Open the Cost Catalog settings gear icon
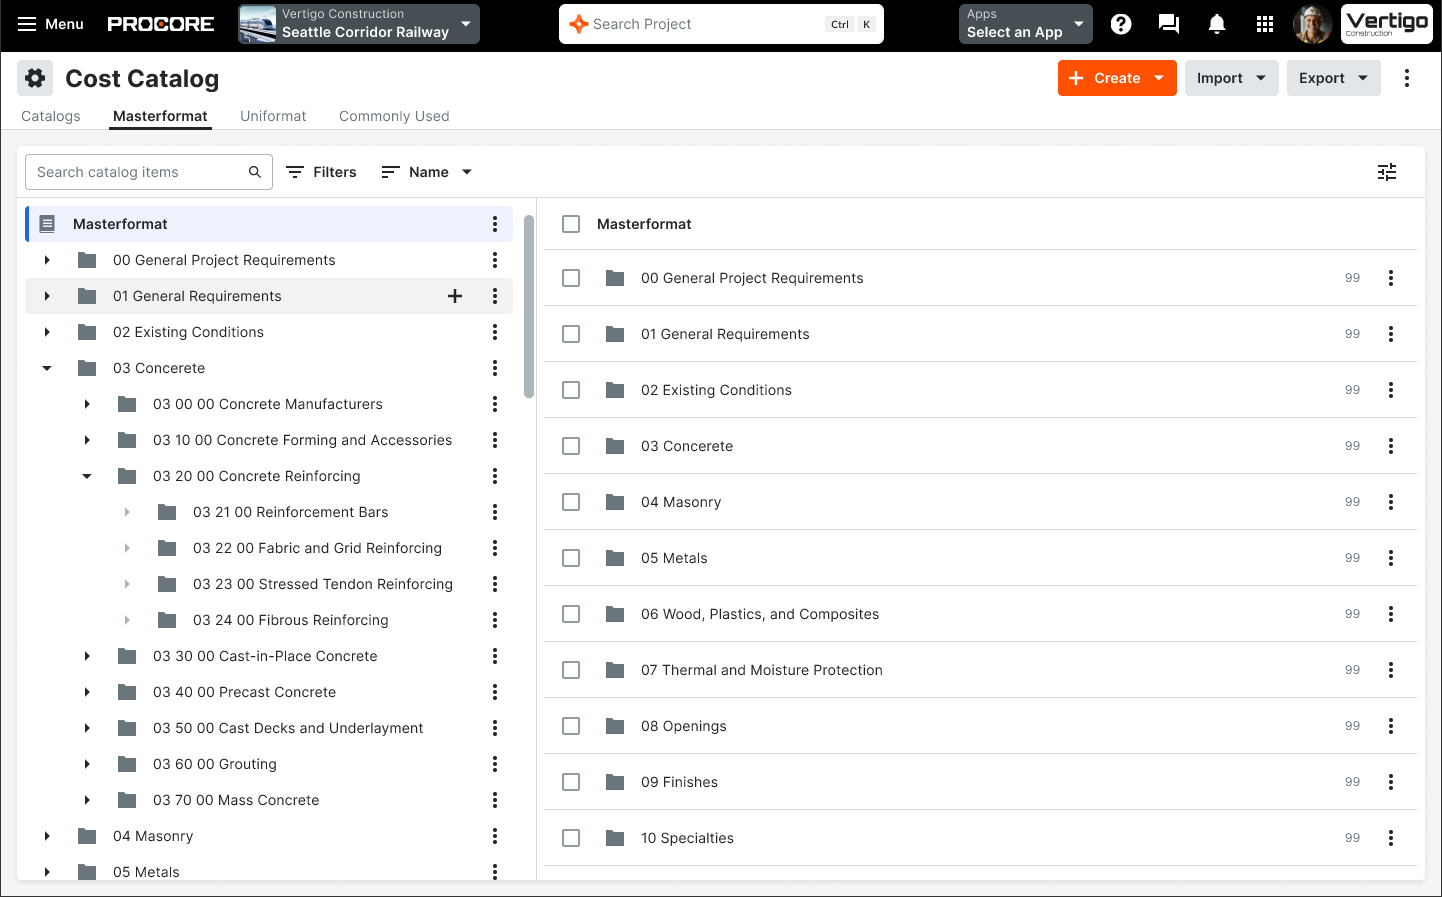Screen dimensions: 1442x897 coord(35,77)
